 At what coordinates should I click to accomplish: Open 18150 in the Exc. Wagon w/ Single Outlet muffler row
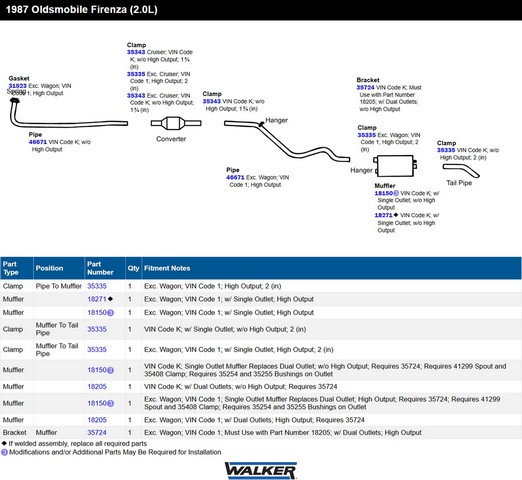point(97,313)
